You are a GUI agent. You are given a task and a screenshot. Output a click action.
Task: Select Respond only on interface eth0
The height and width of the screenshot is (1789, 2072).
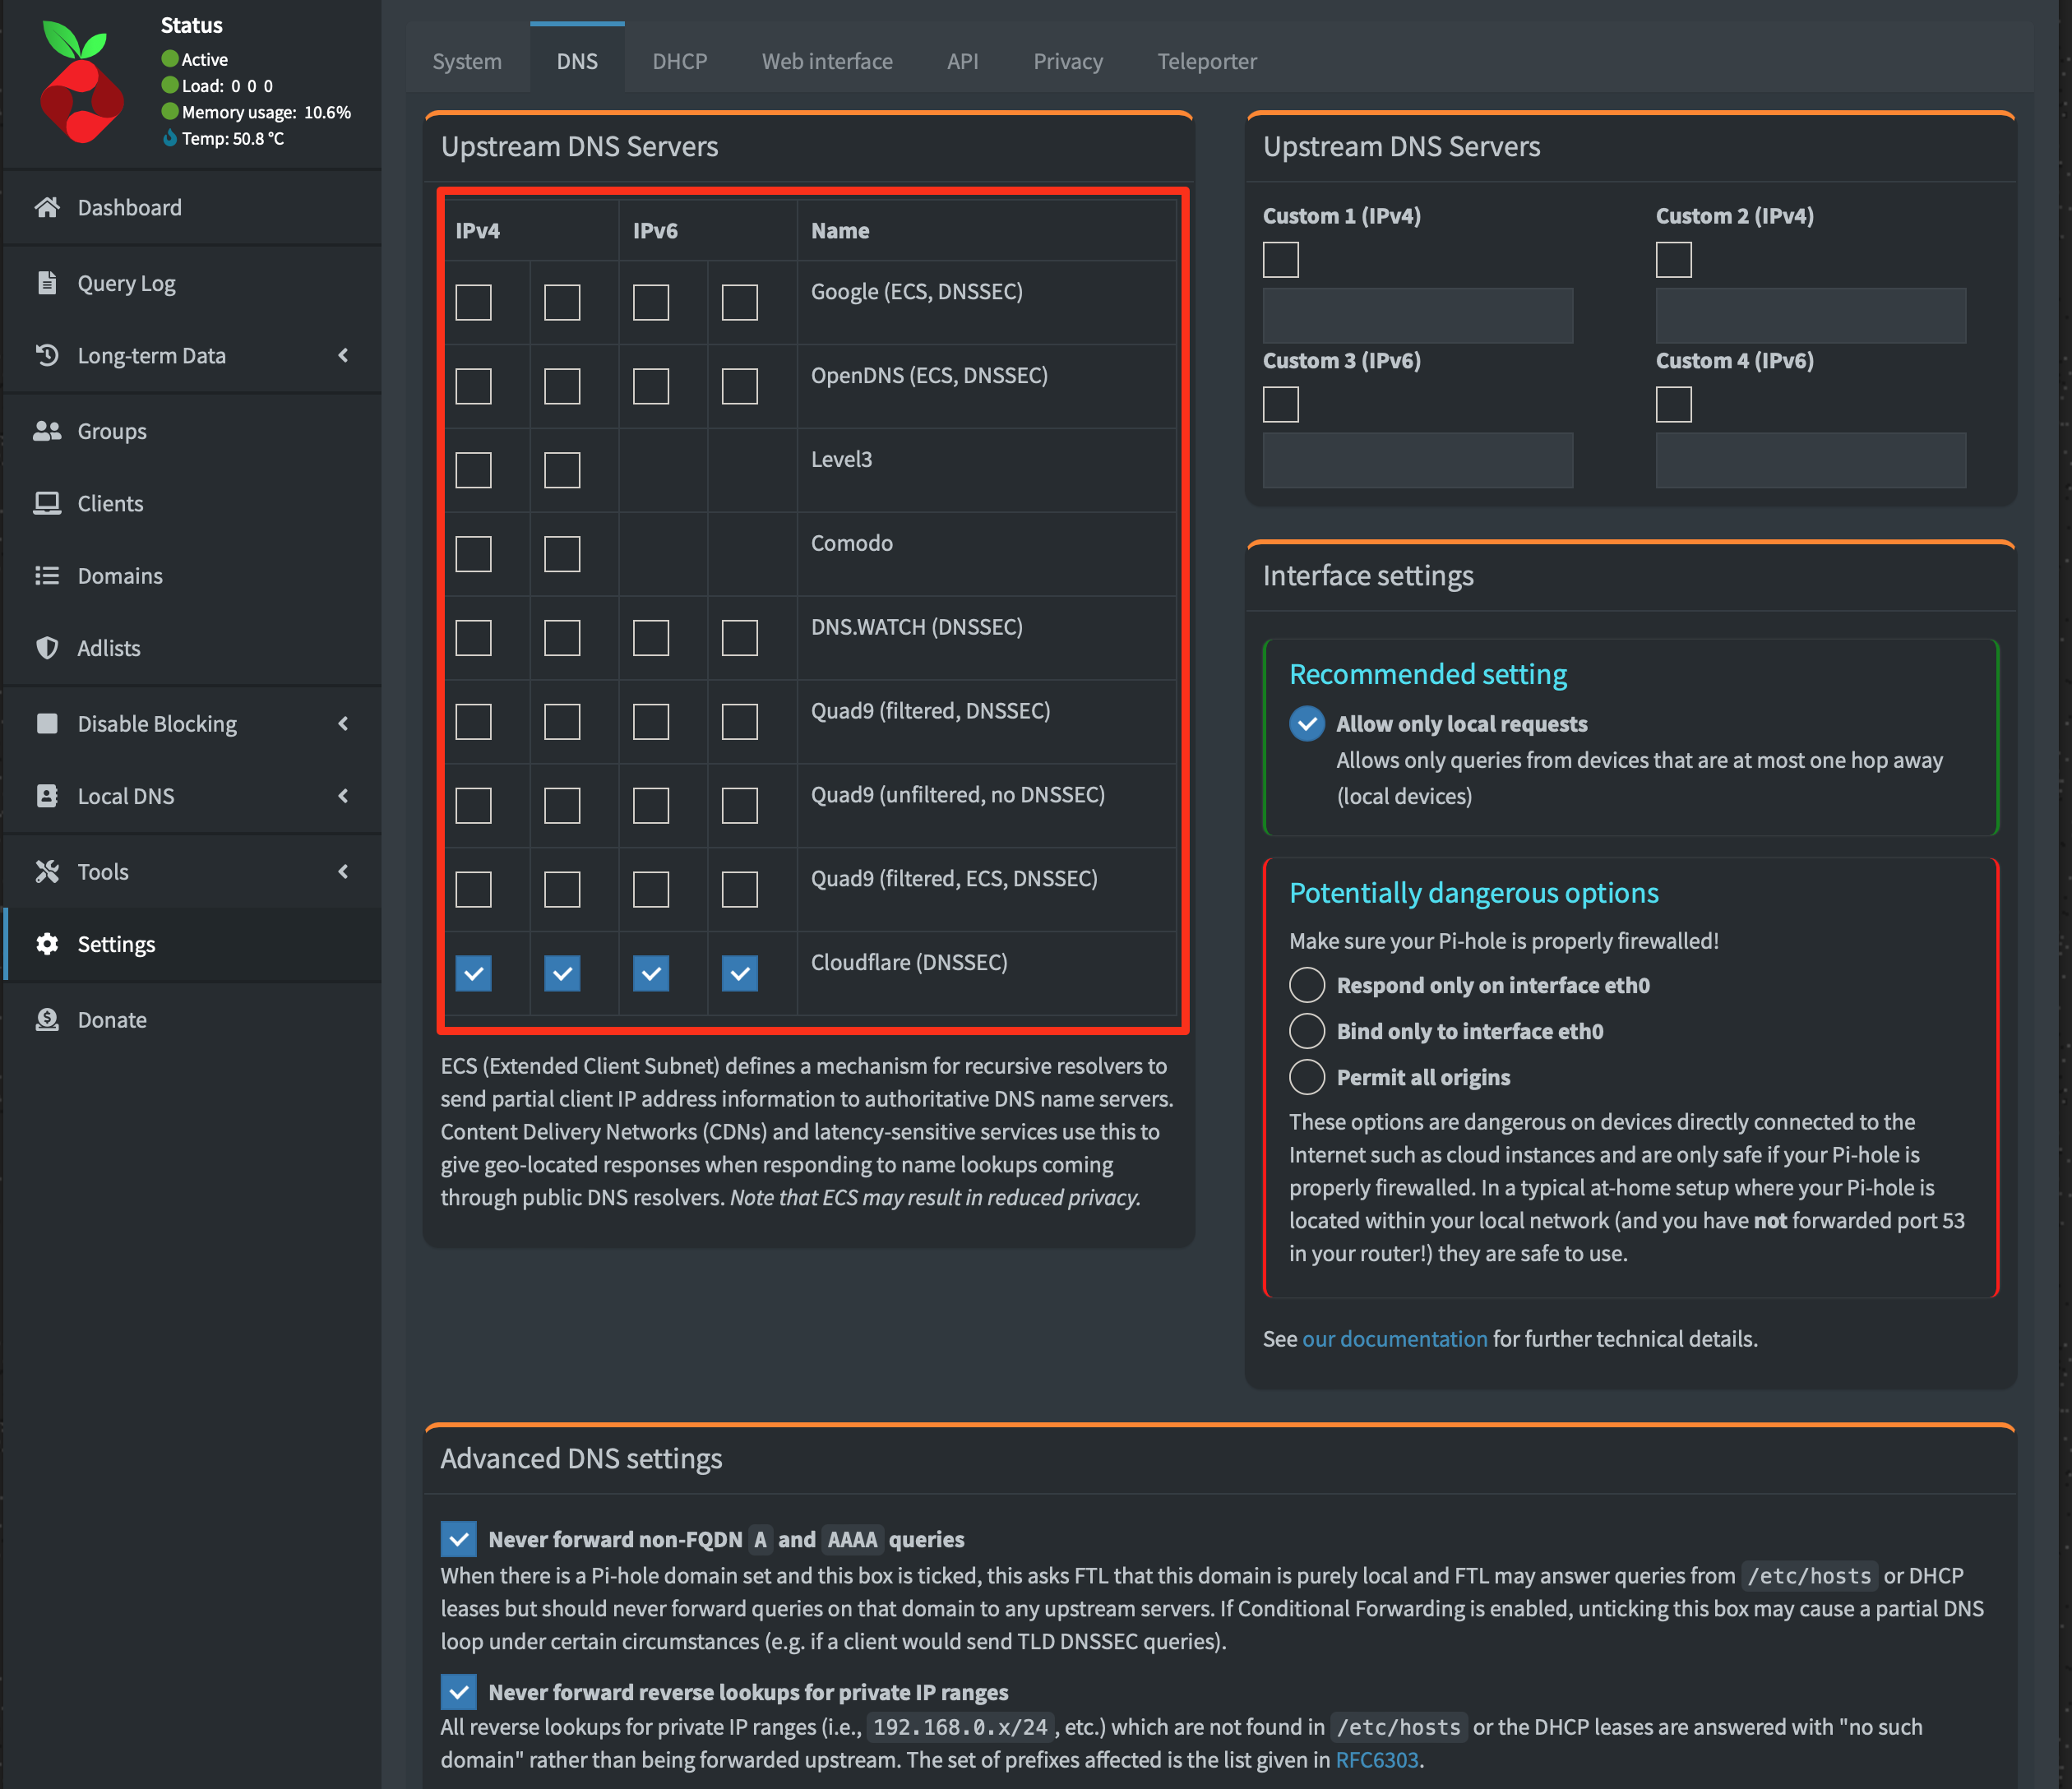point(1307,985)
